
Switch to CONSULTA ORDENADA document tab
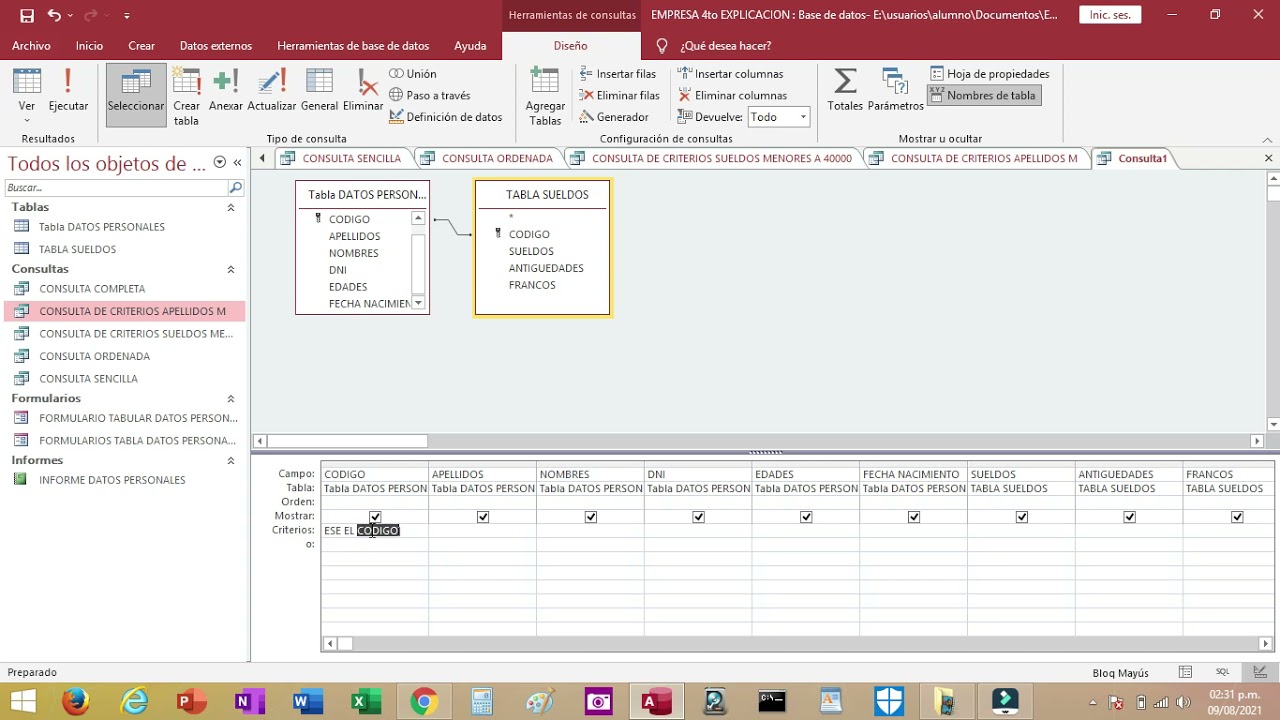coord(488,158)
